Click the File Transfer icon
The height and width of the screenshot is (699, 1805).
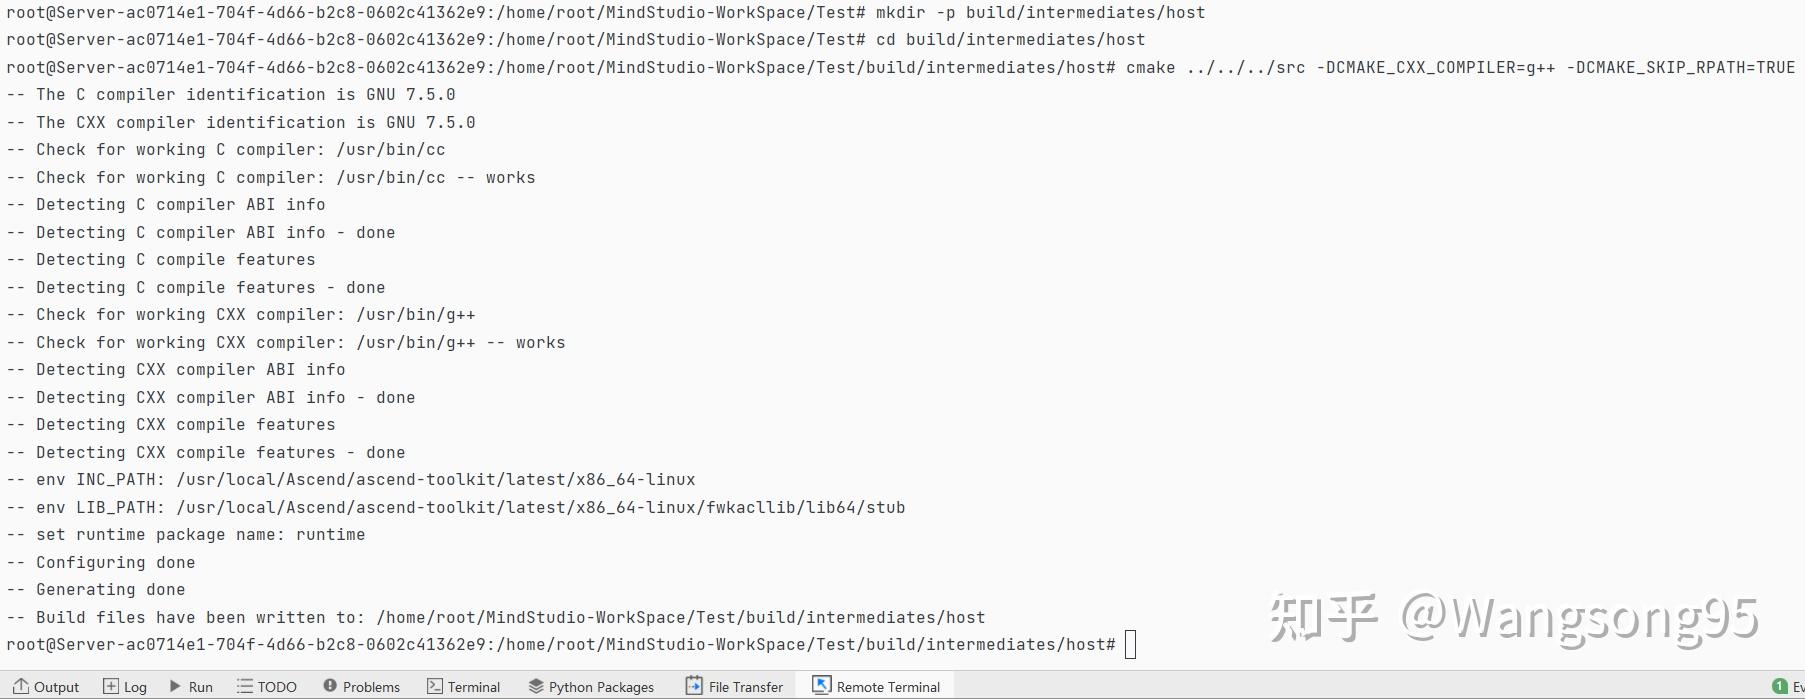click(x=694, y=686)
